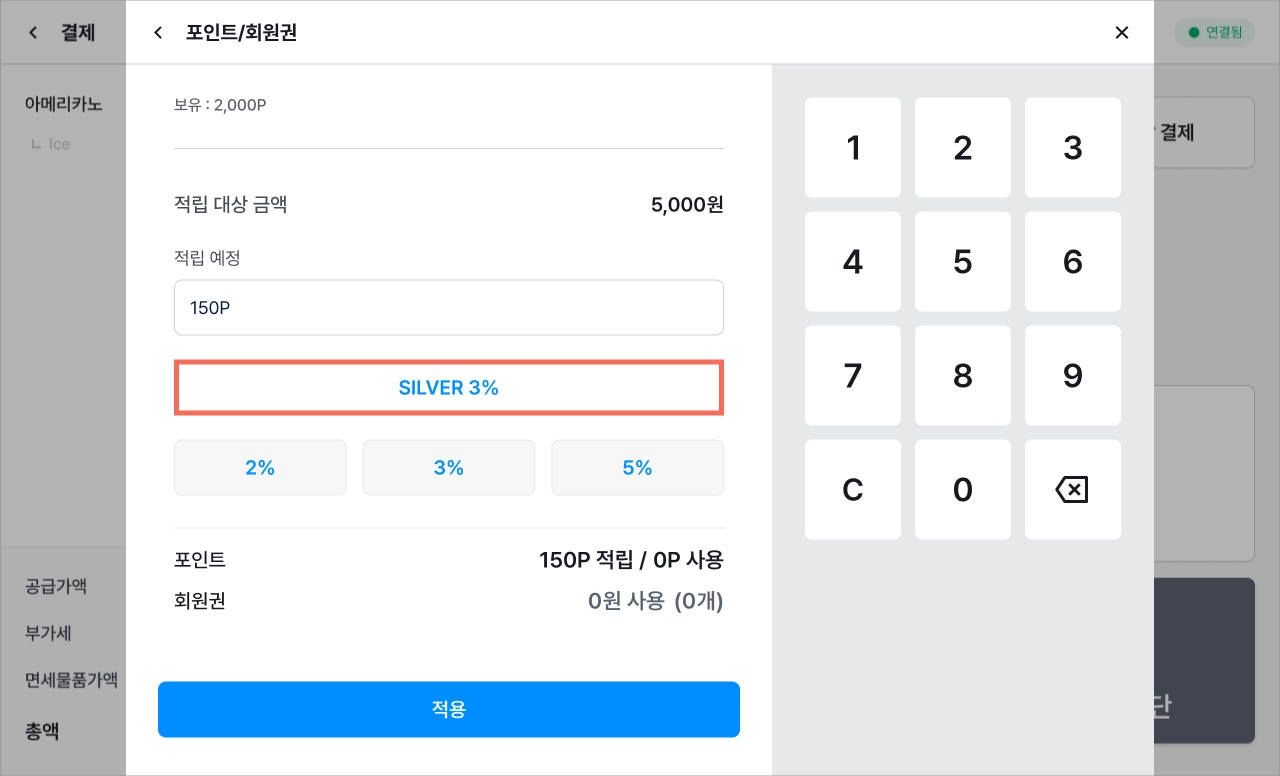Tap keypad number 7
1280x776 pixels.
pyautogui.click(x=853, y=376)
